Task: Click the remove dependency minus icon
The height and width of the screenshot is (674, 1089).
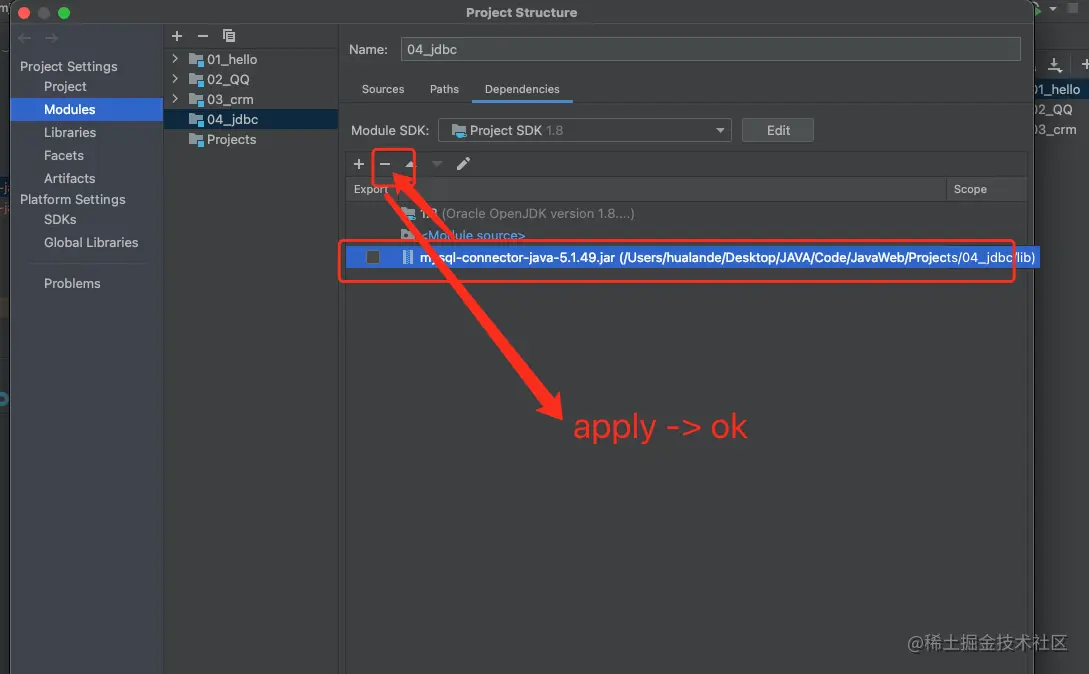Action: 385,164
